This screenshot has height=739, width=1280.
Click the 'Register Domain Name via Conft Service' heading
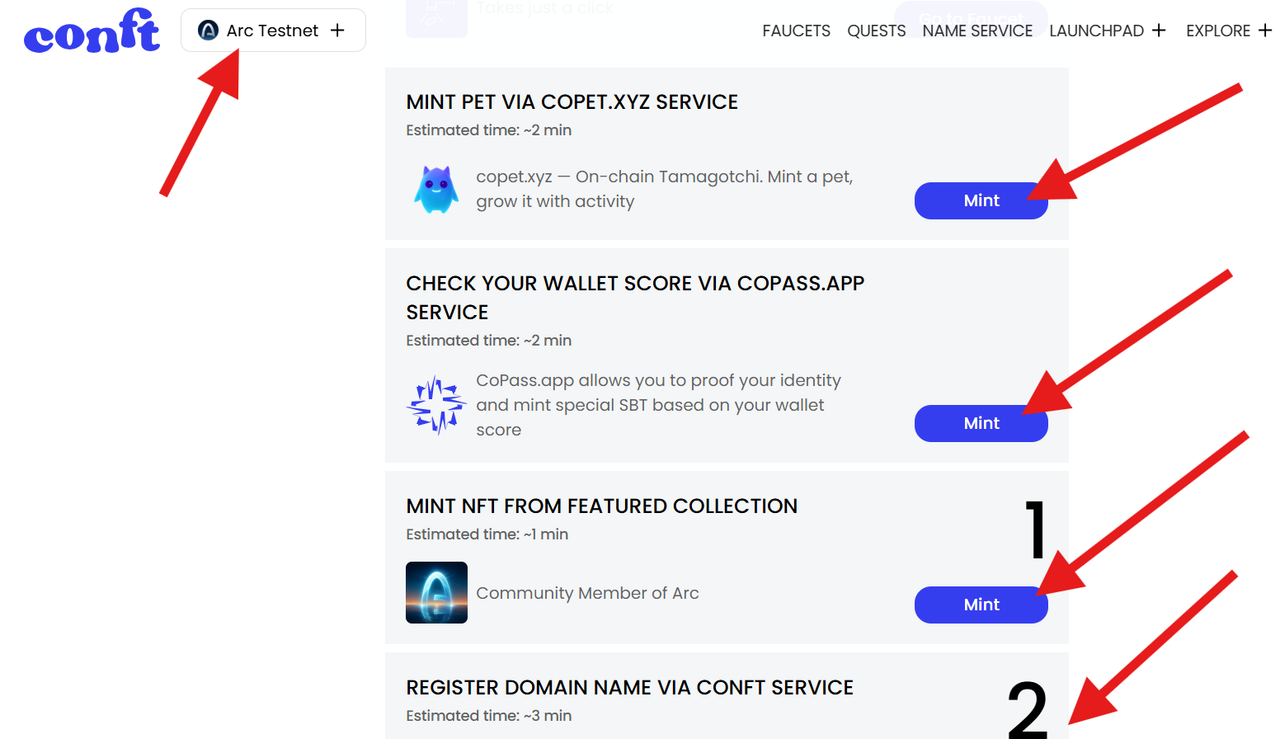point(630,688)
